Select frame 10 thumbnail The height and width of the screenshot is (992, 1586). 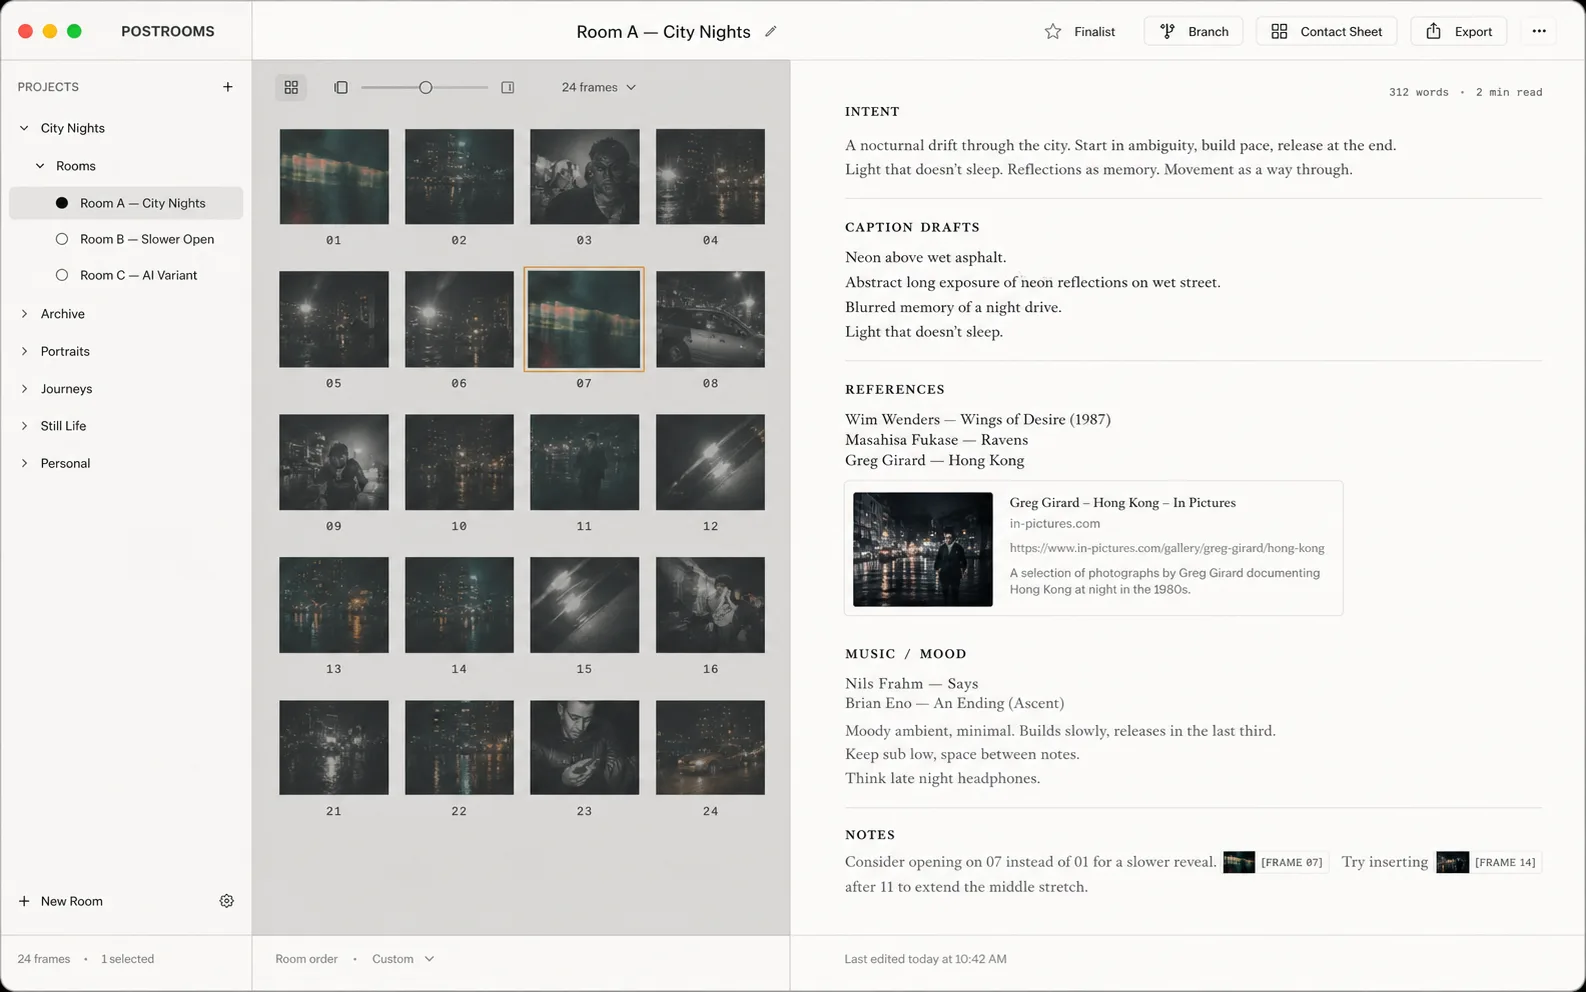click(459, 462)
